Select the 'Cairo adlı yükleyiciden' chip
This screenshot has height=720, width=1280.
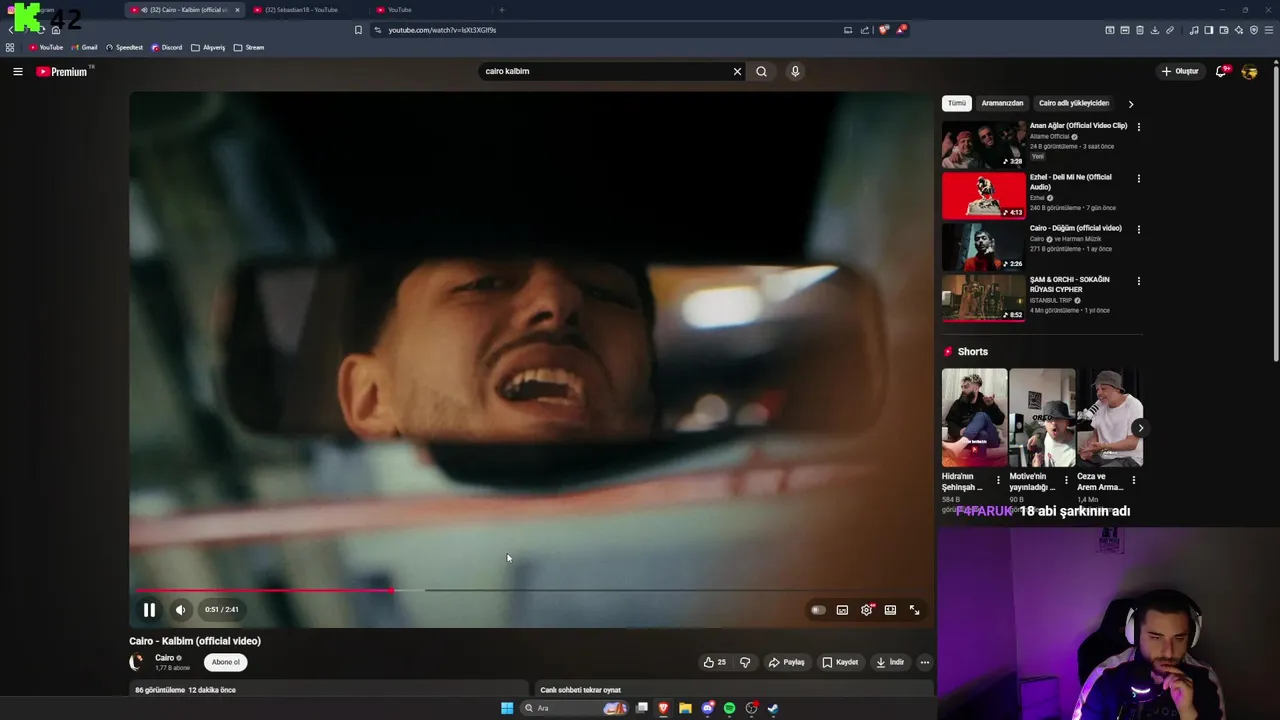pos(1074,103)
